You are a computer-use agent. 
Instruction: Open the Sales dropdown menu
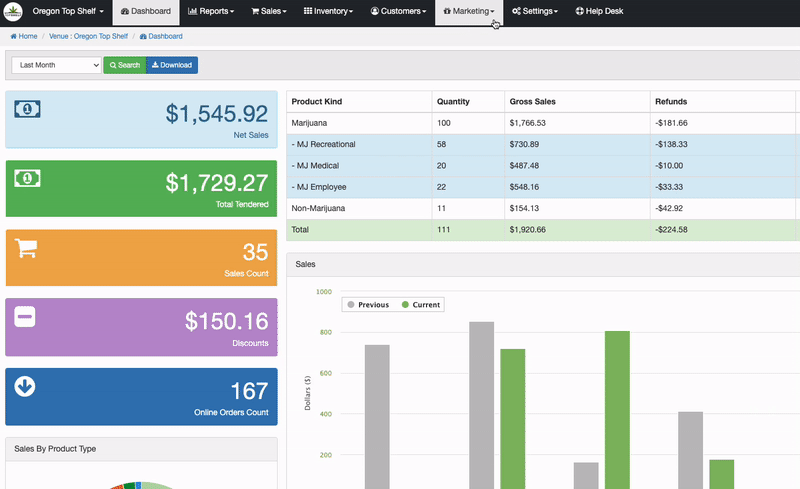tap(269, 11)
